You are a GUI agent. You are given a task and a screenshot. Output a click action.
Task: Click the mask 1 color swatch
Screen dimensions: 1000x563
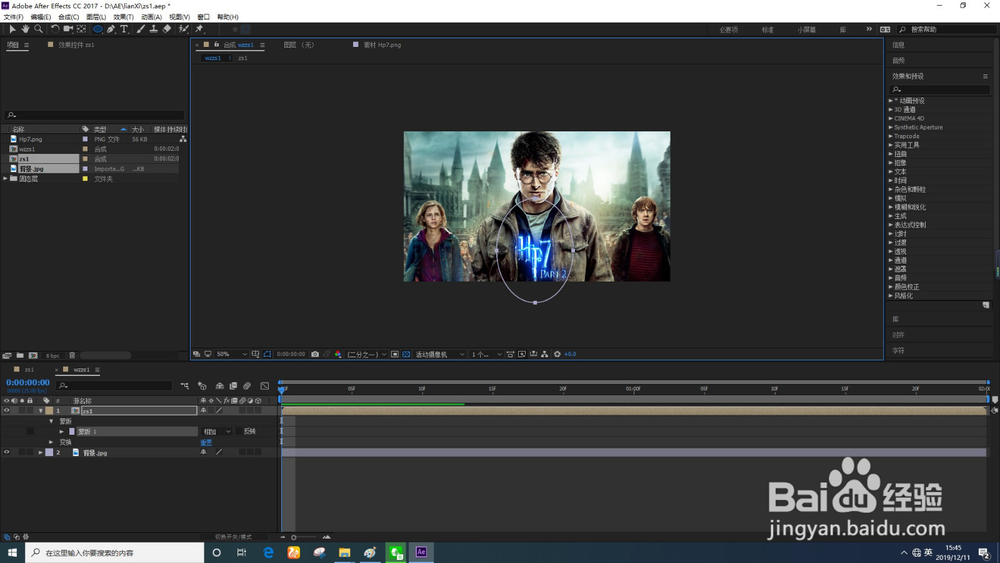pyautogui.click(x=71, y=432)
